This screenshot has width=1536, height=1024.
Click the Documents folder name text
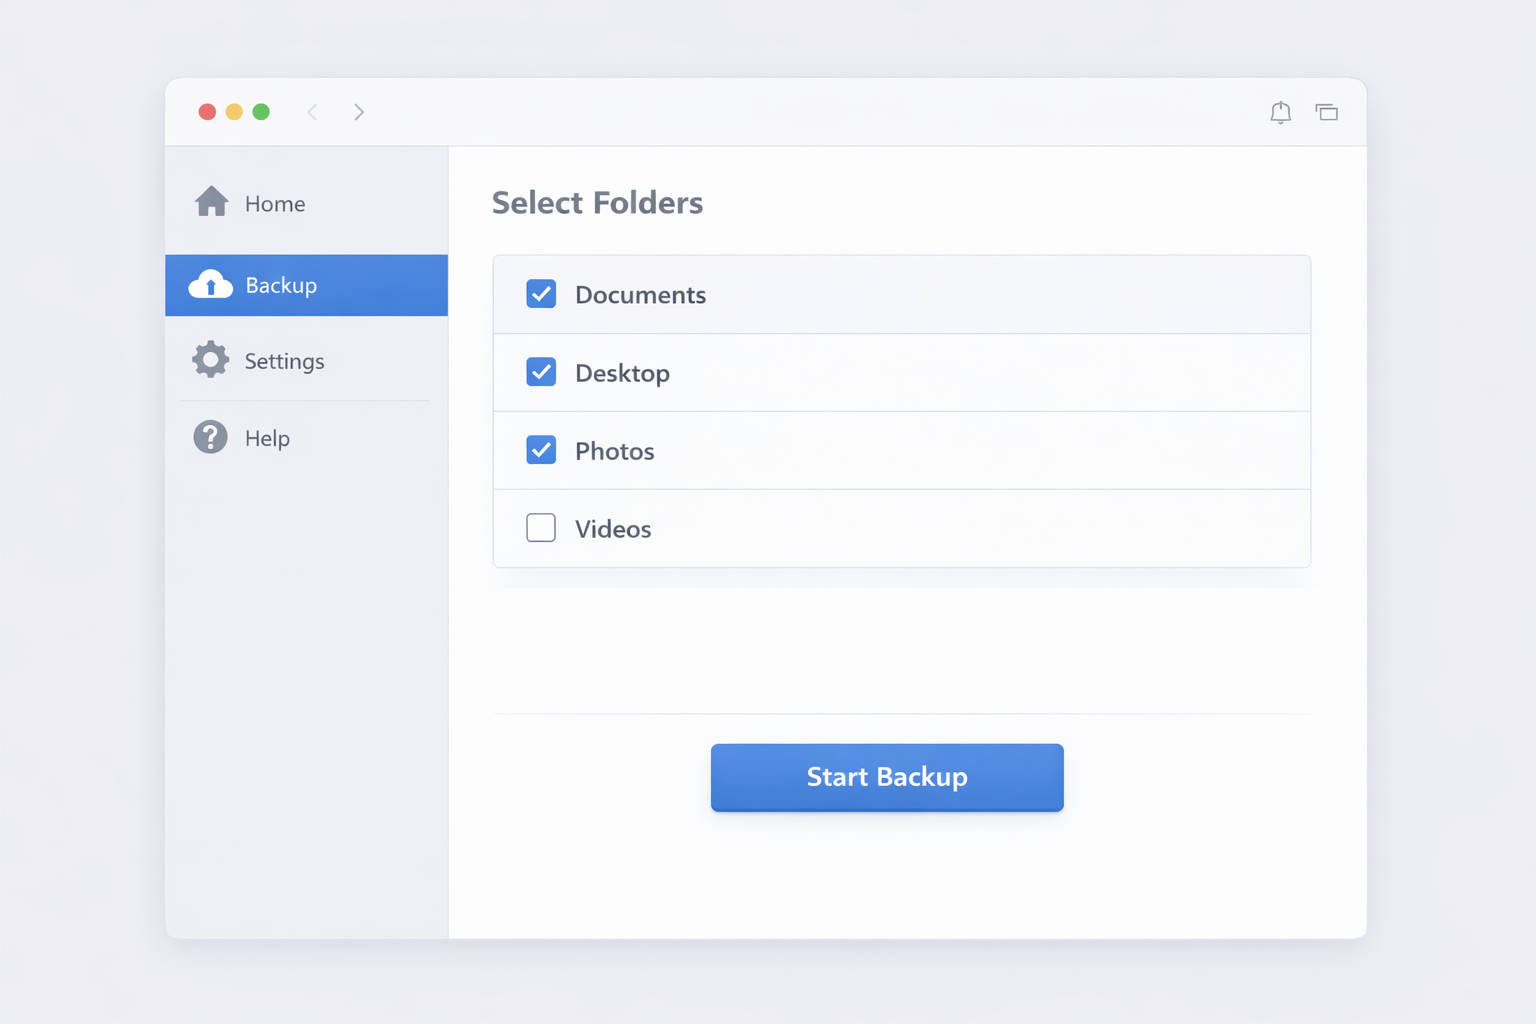click(640, 295)
